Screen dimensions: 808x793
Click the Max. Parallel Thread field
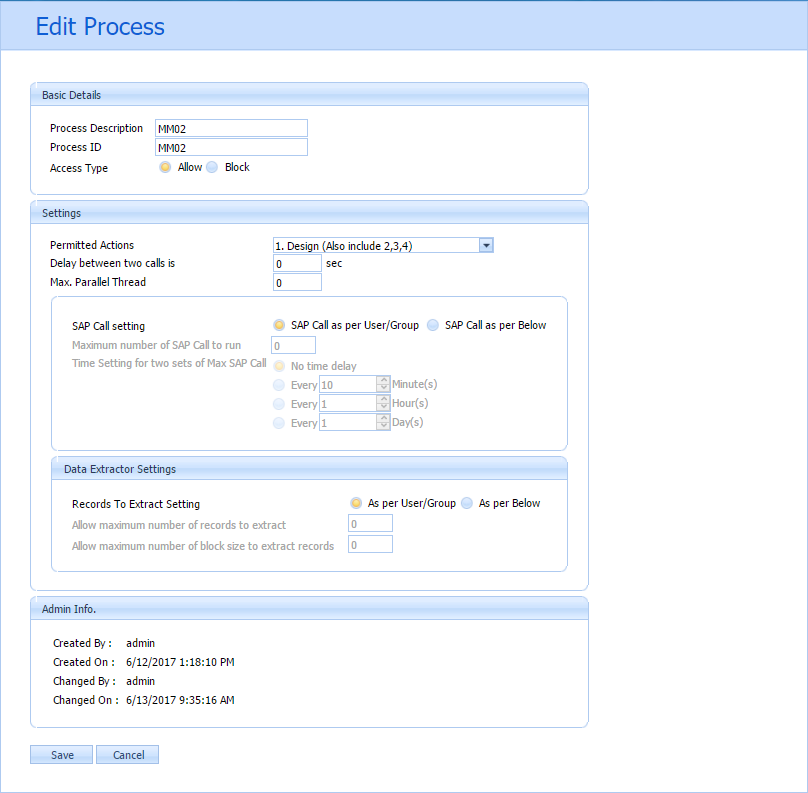pos(297,282)
